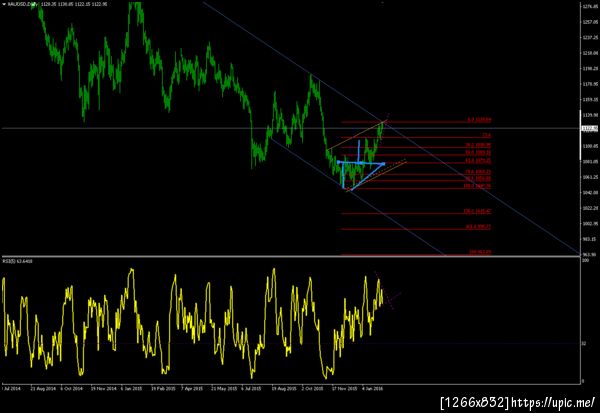Click the 4 Jan 2016 date on time axis
This screenshot has width=600, height=413.
pyautogui.click(x=372, y=388)
